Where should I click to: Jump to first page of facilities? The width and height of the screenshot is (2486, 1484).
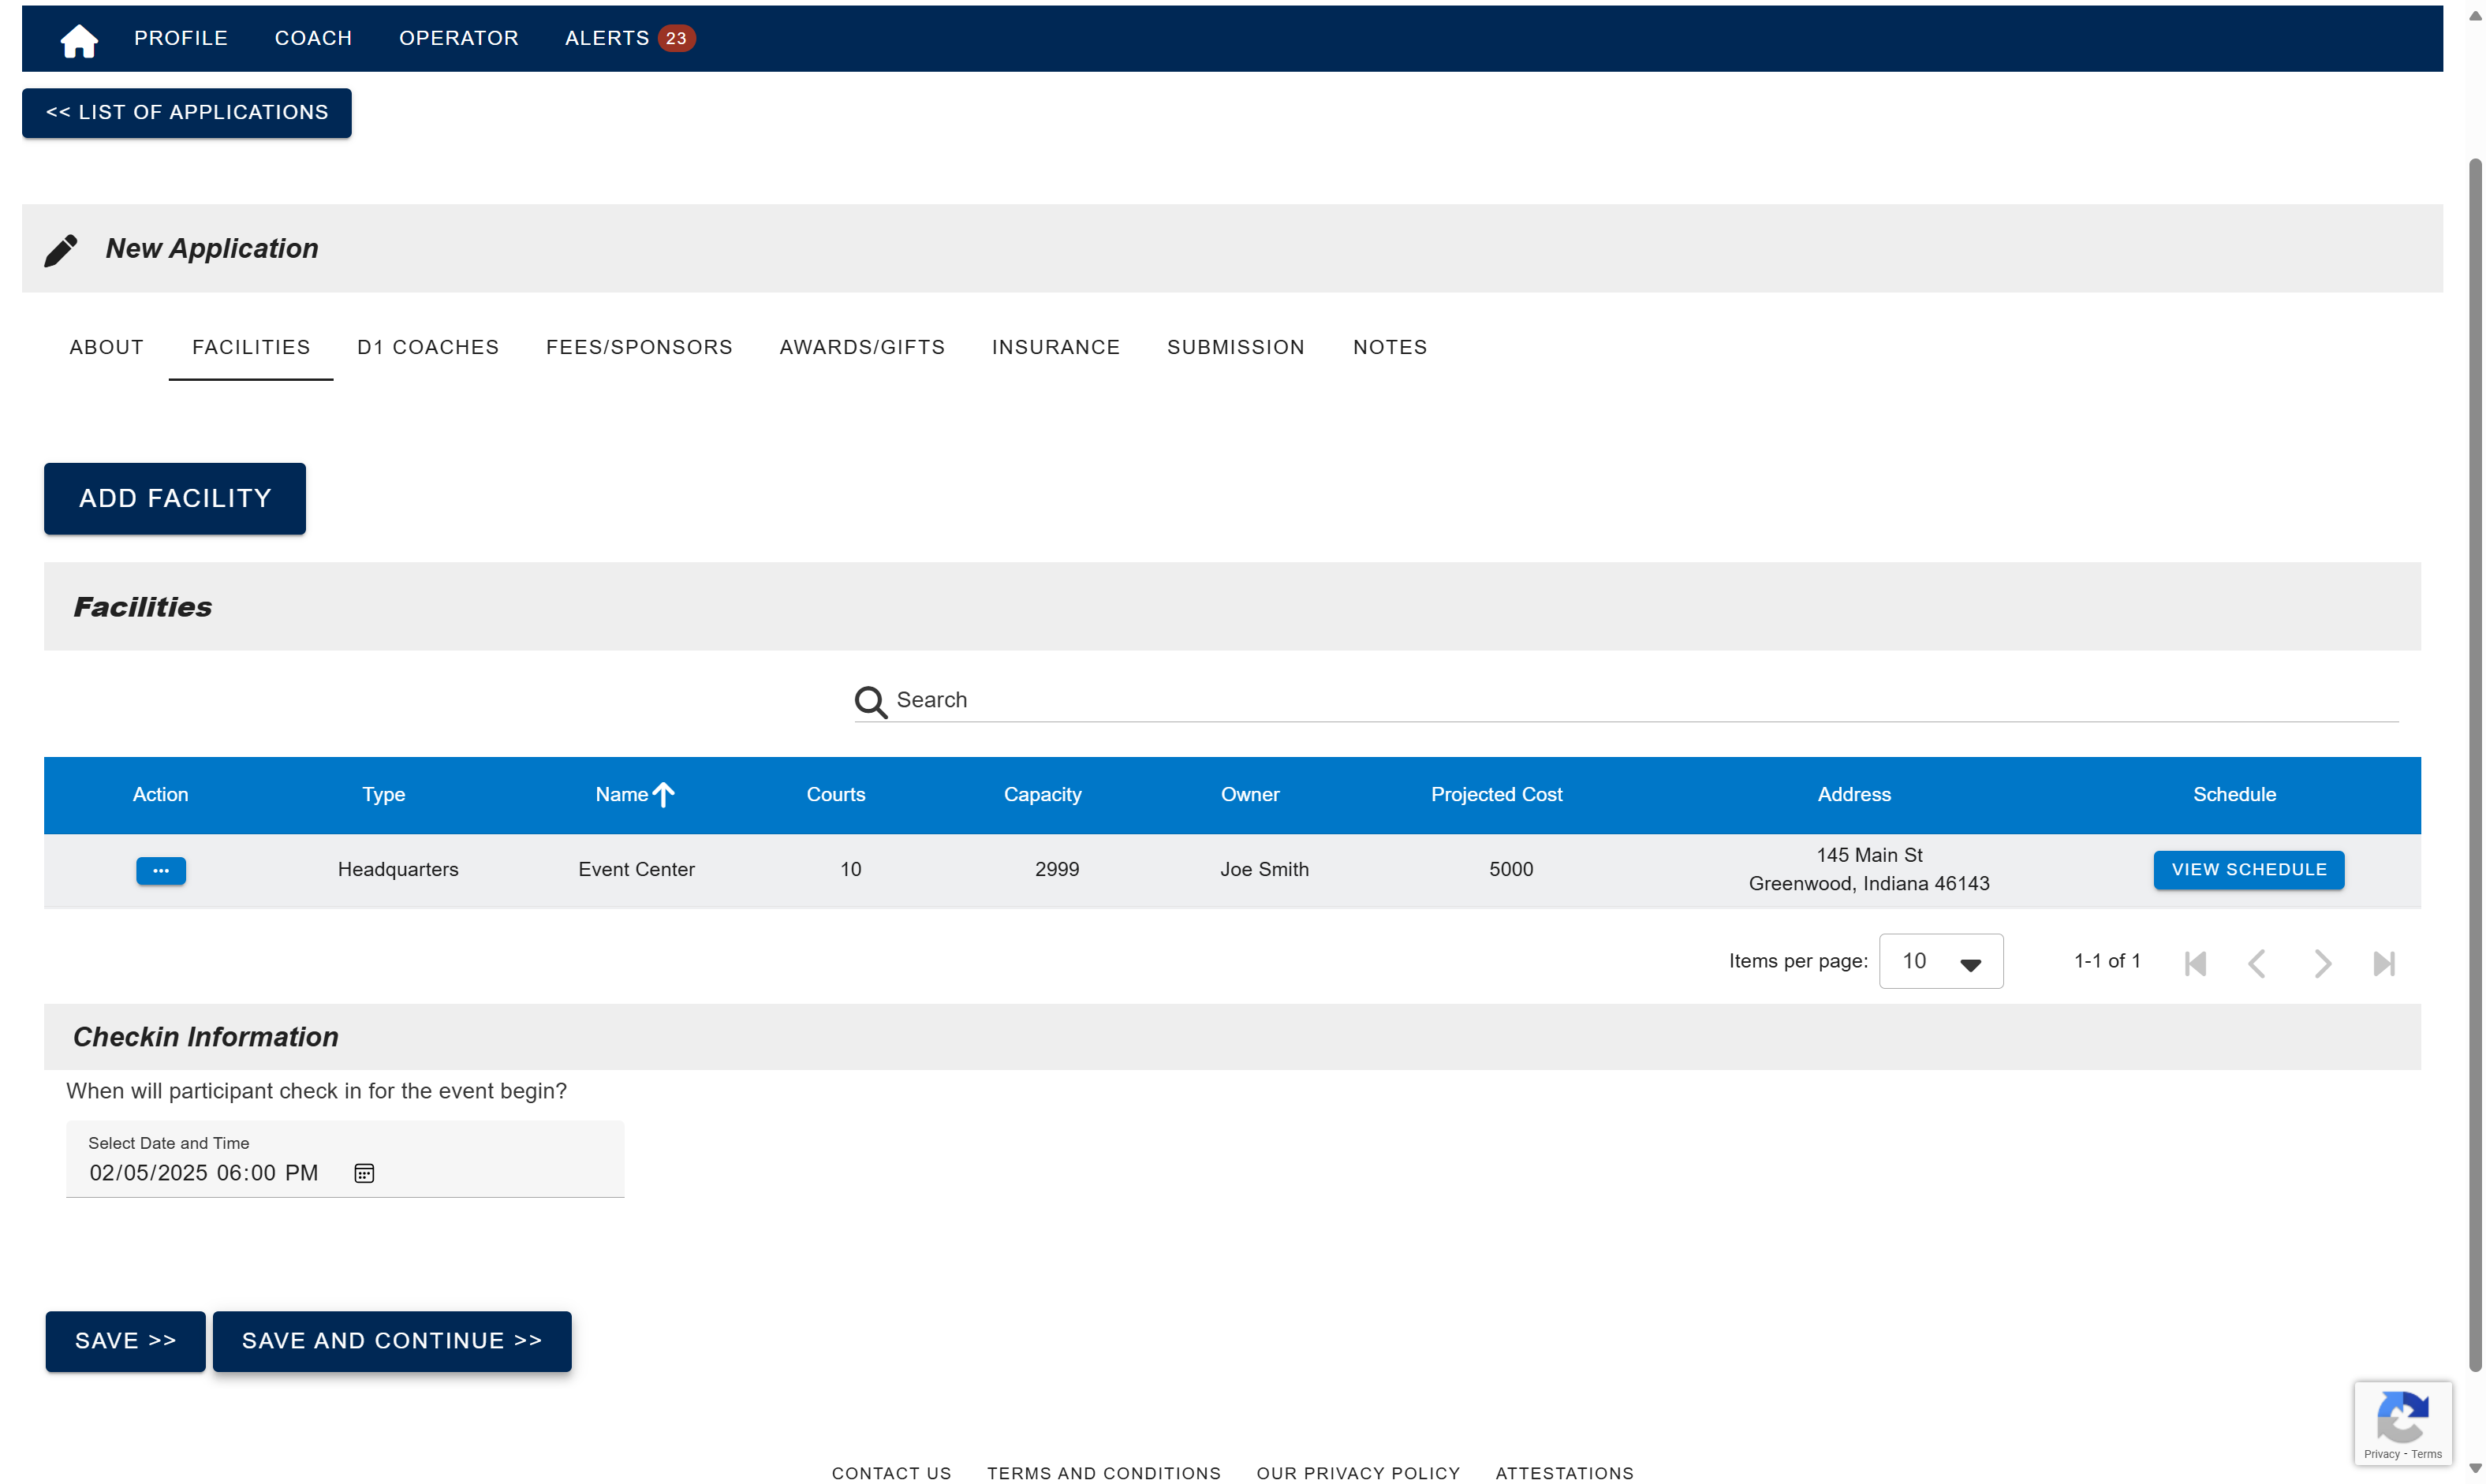coord(2195,963)
